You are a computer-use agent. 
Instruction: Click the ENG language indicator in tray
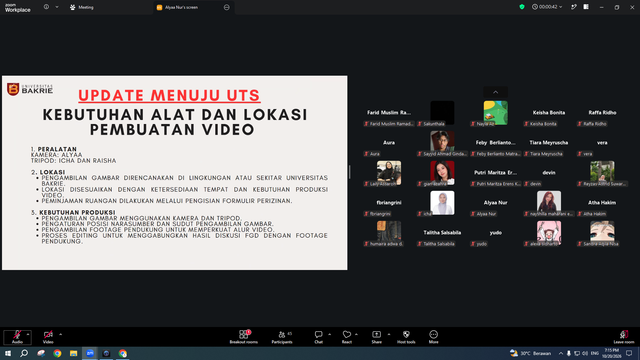click(x=595, y=353)
